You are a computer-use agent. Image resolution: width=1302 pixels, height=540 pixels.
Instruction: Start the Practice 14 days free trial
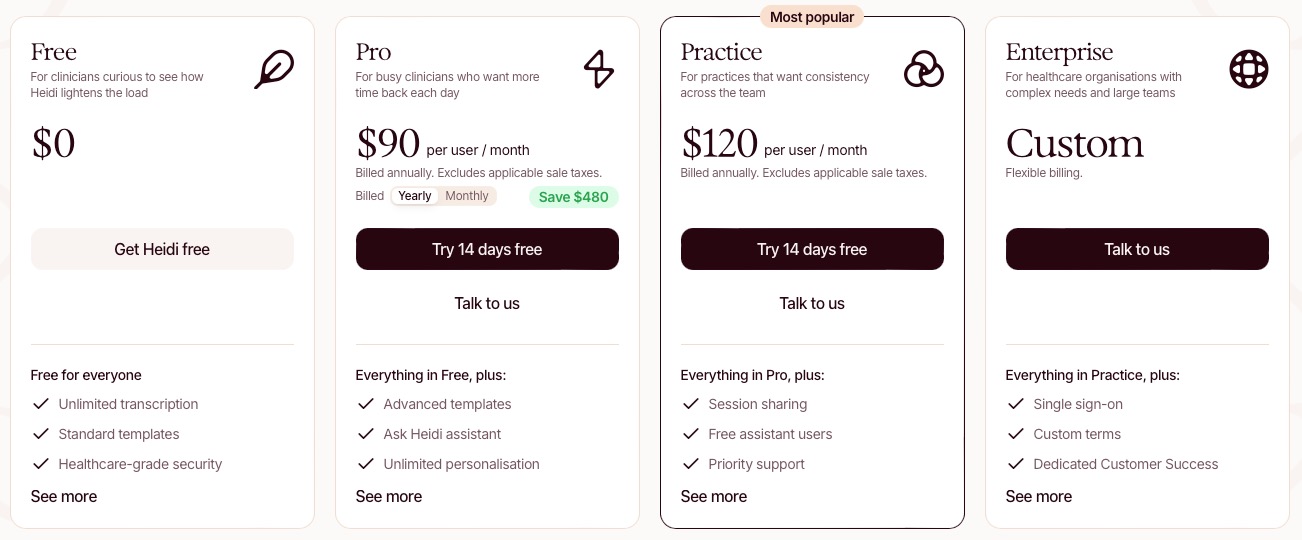[x=812, y=249]
